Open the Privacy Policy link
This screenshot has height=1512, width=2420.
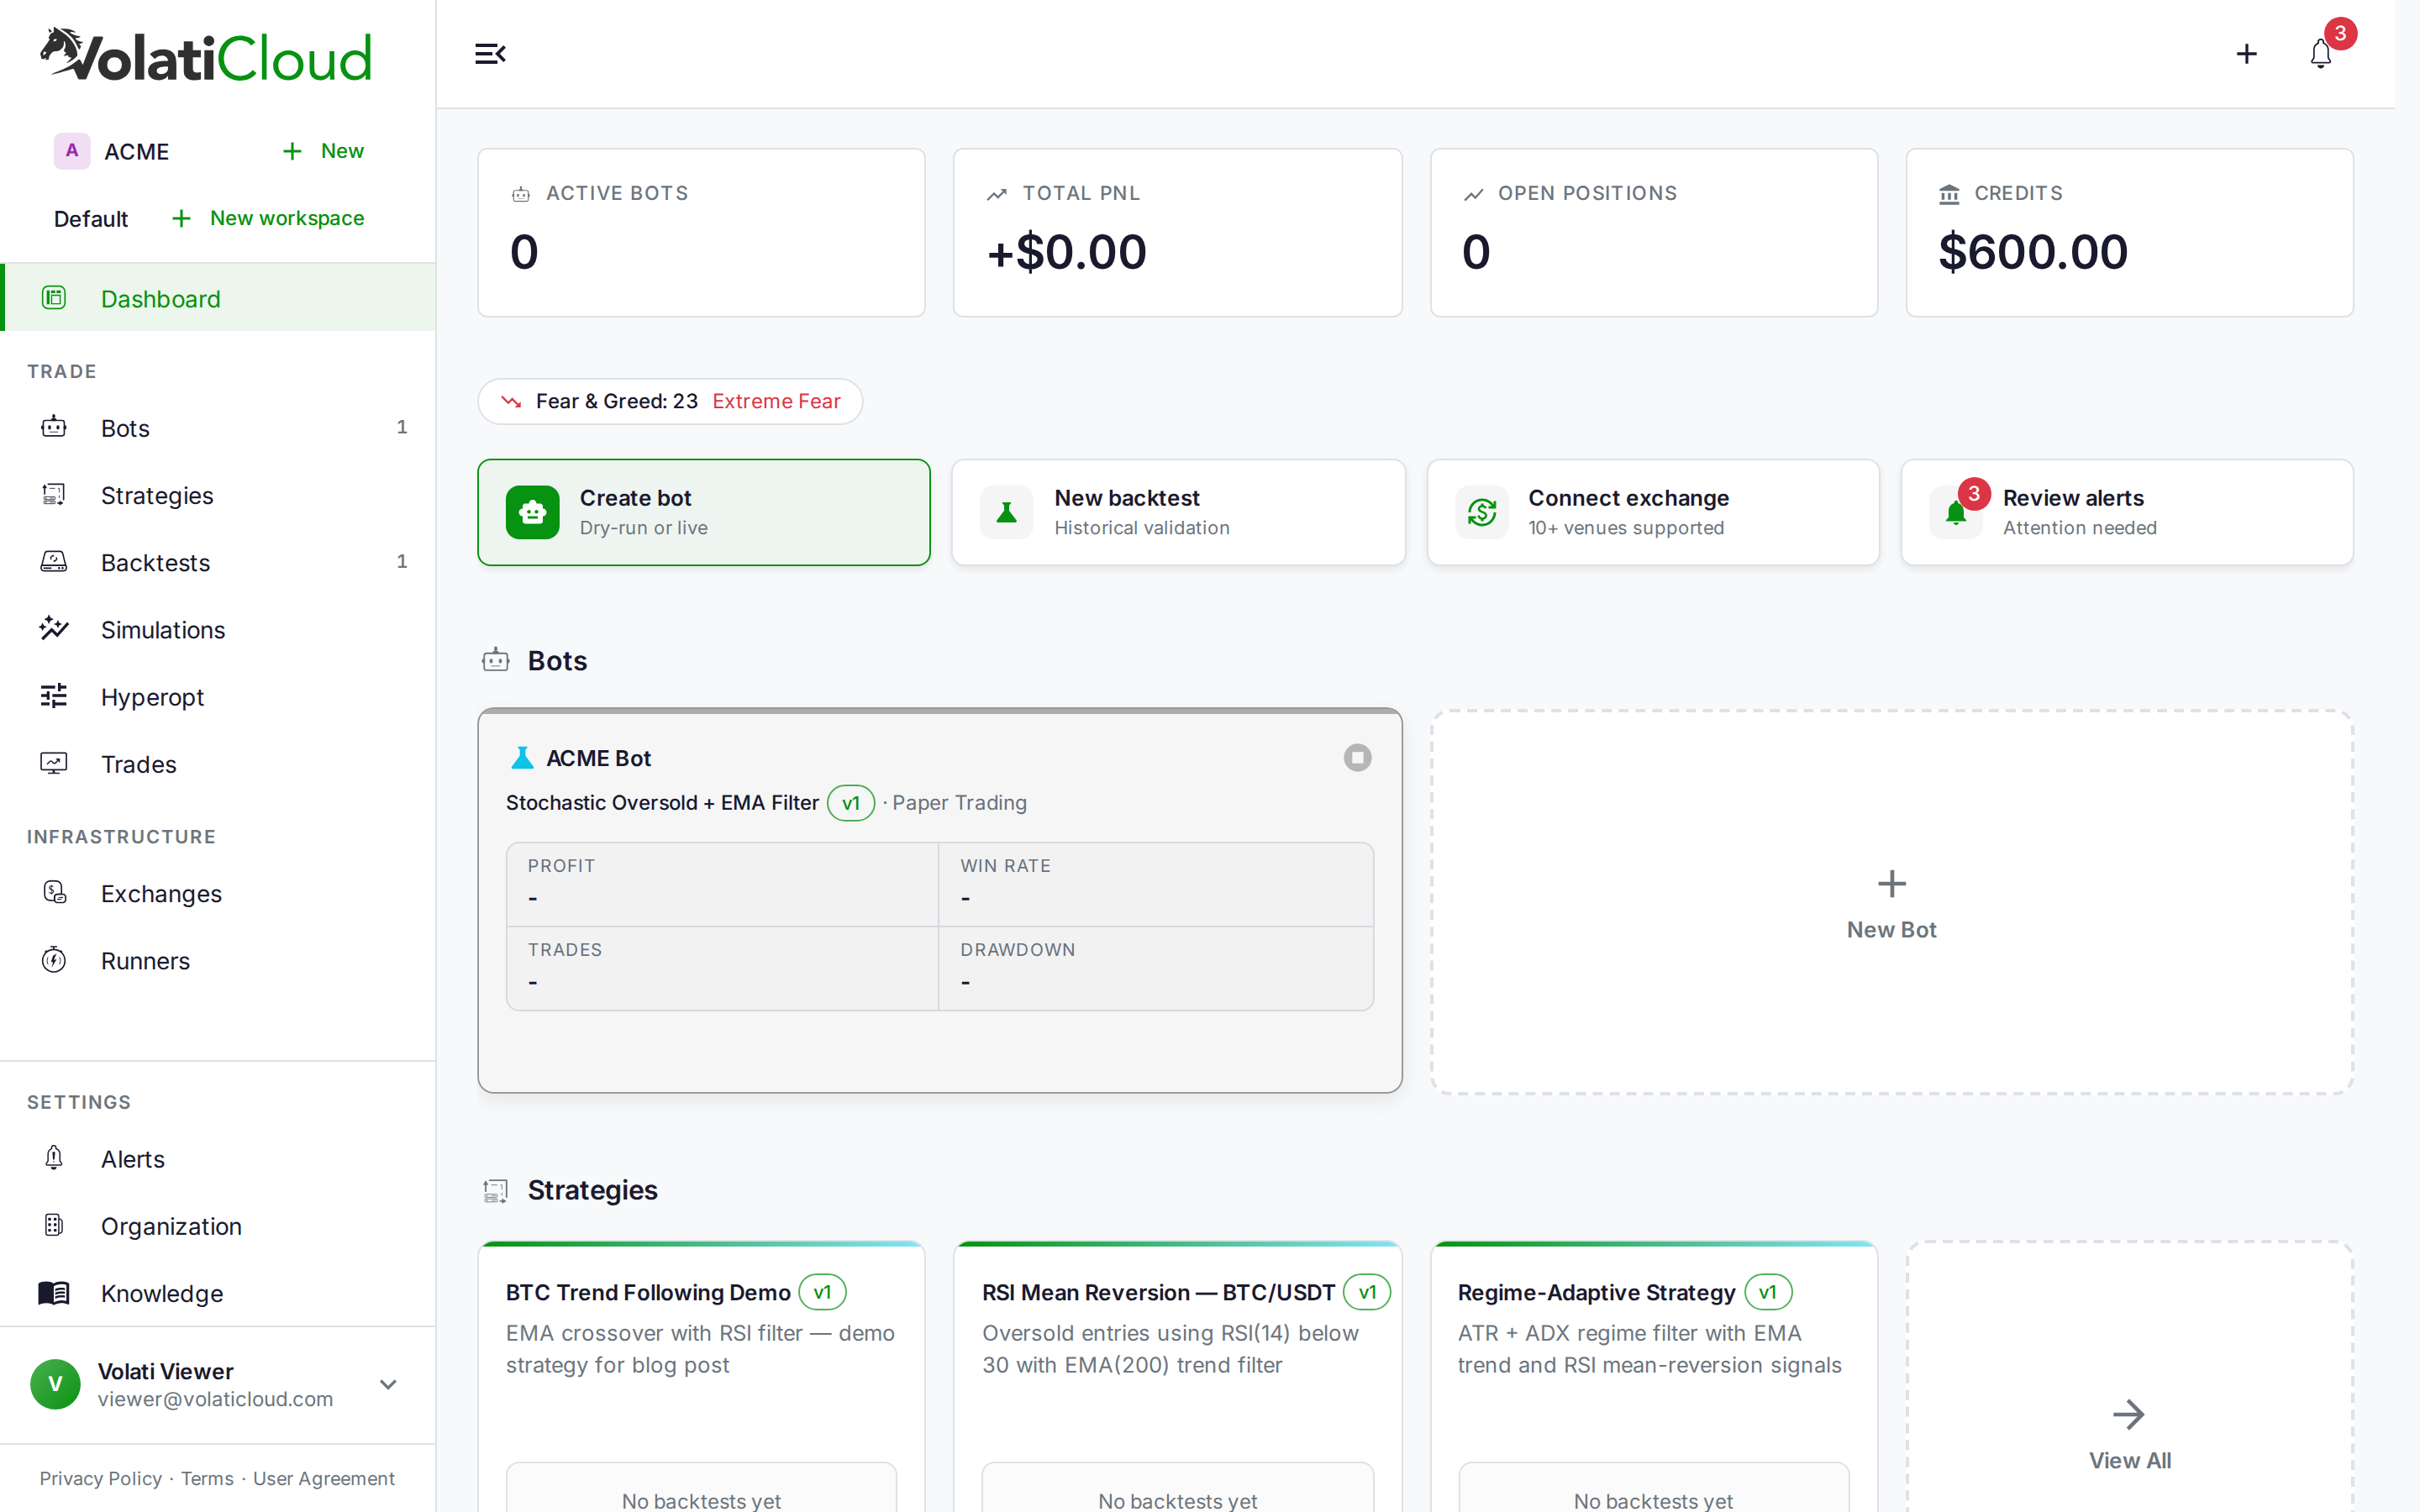(x=100, y=1478)
